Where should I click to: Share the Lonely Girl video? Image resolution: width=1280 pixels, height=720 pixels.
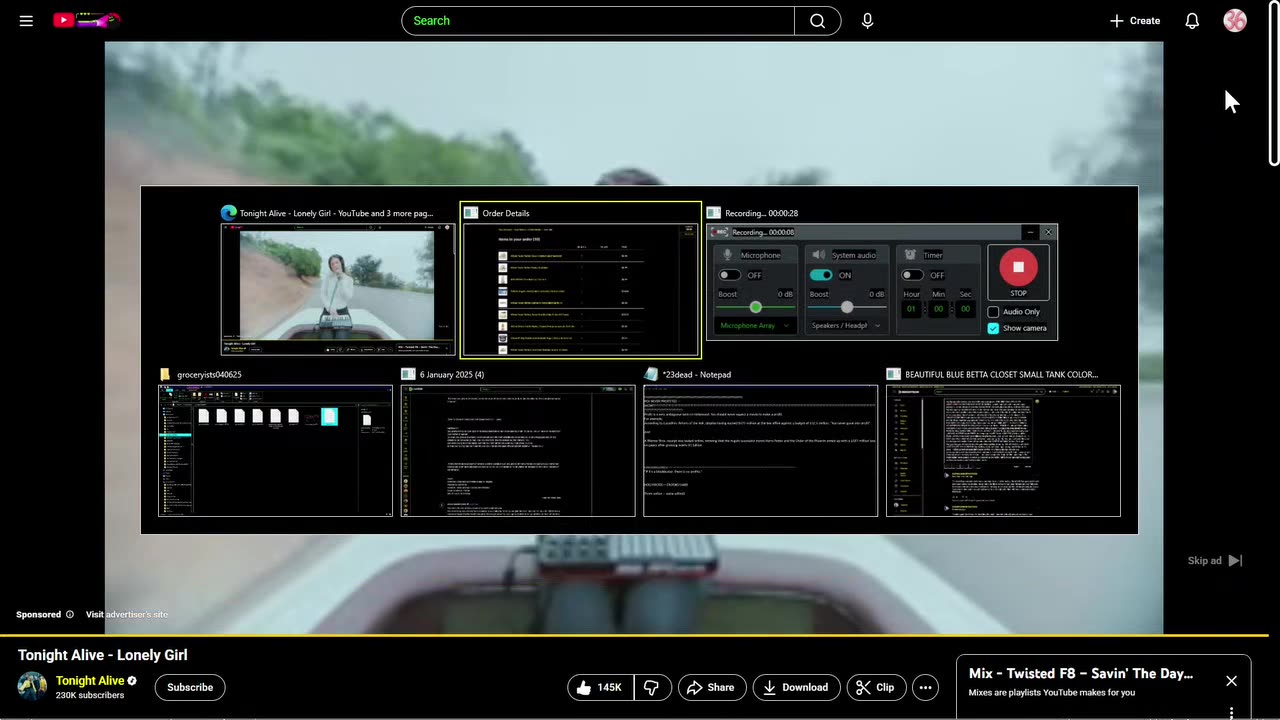tap(711, 687)
